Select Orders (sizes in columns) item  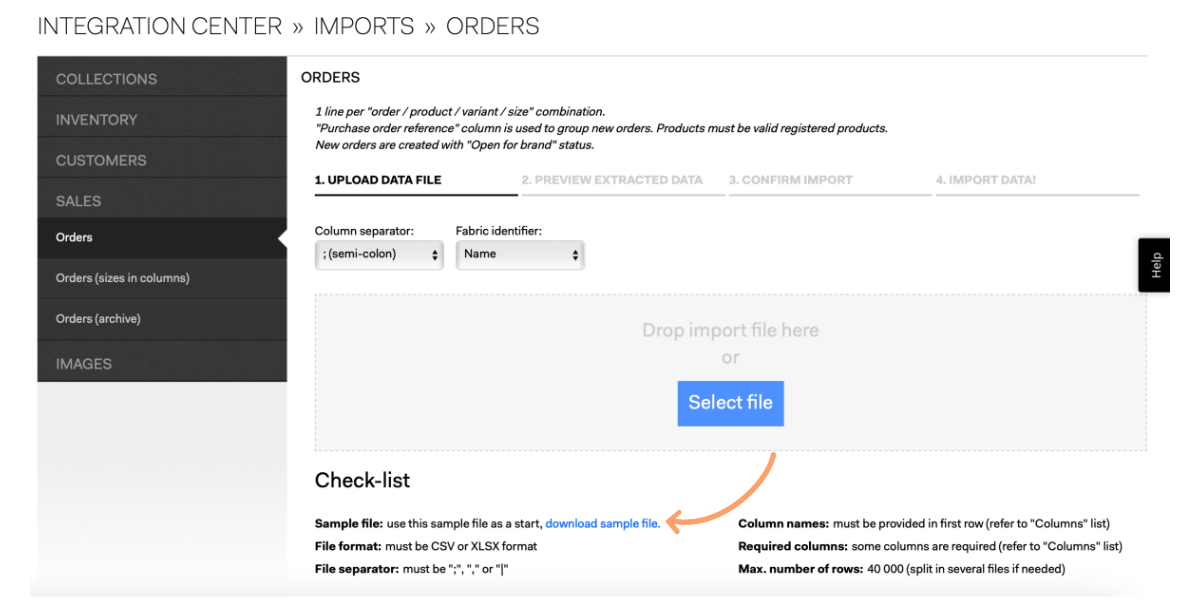[x=162, y=278]
